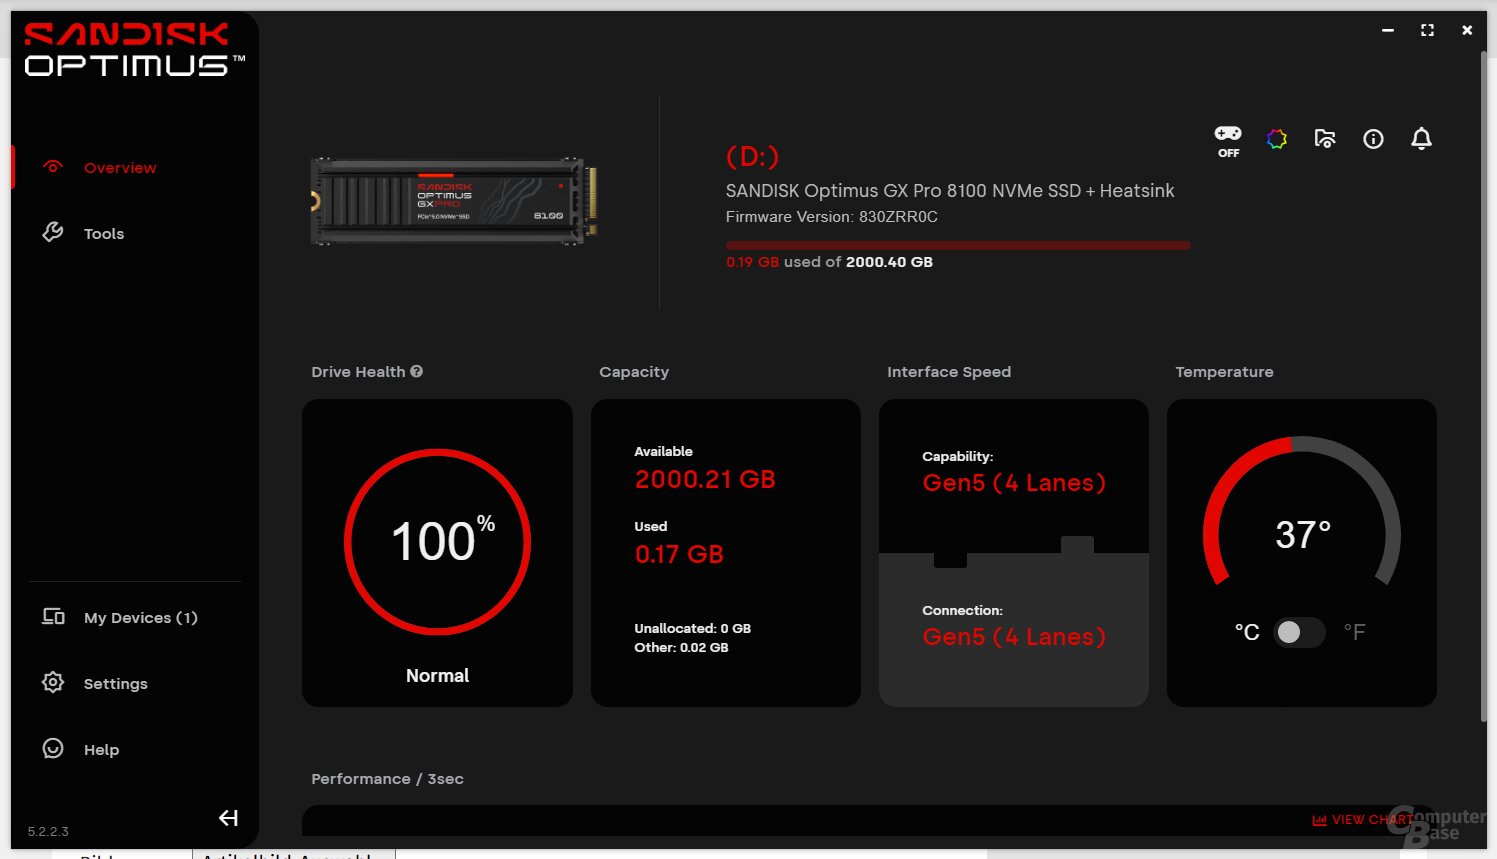Click the Tools wrench icon
The image size is (1497, 859).
click(53, 233)
